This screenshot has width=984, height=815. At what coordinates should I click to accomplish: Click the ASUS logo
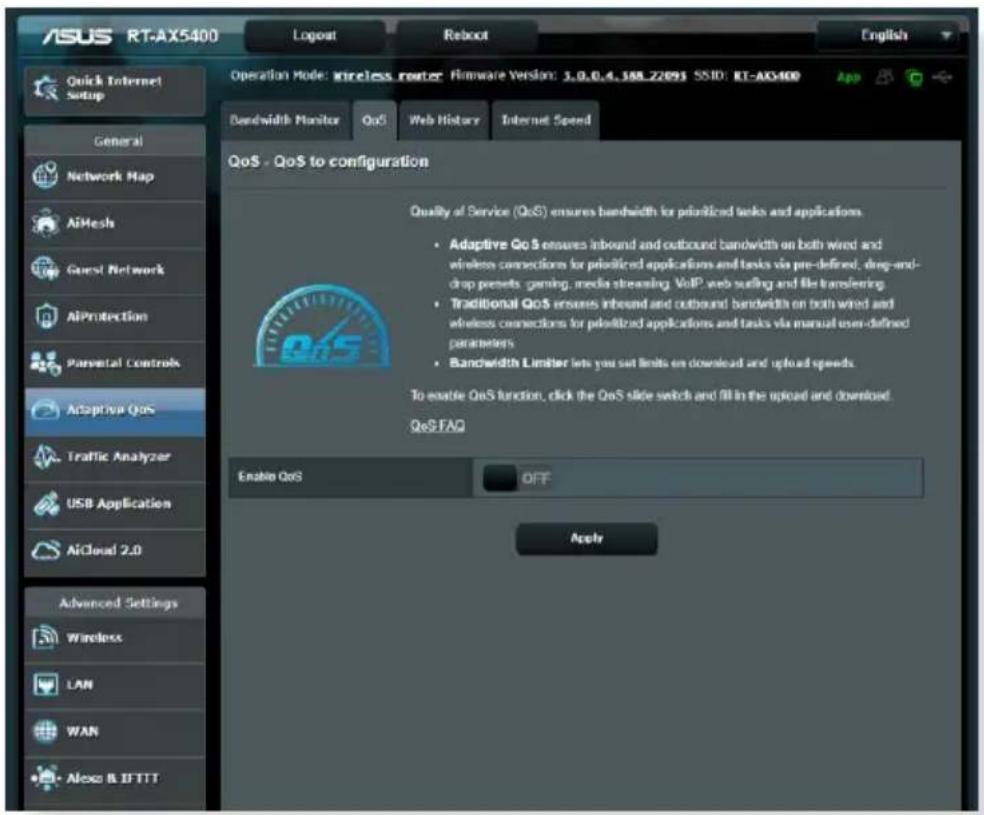point(77,36)
